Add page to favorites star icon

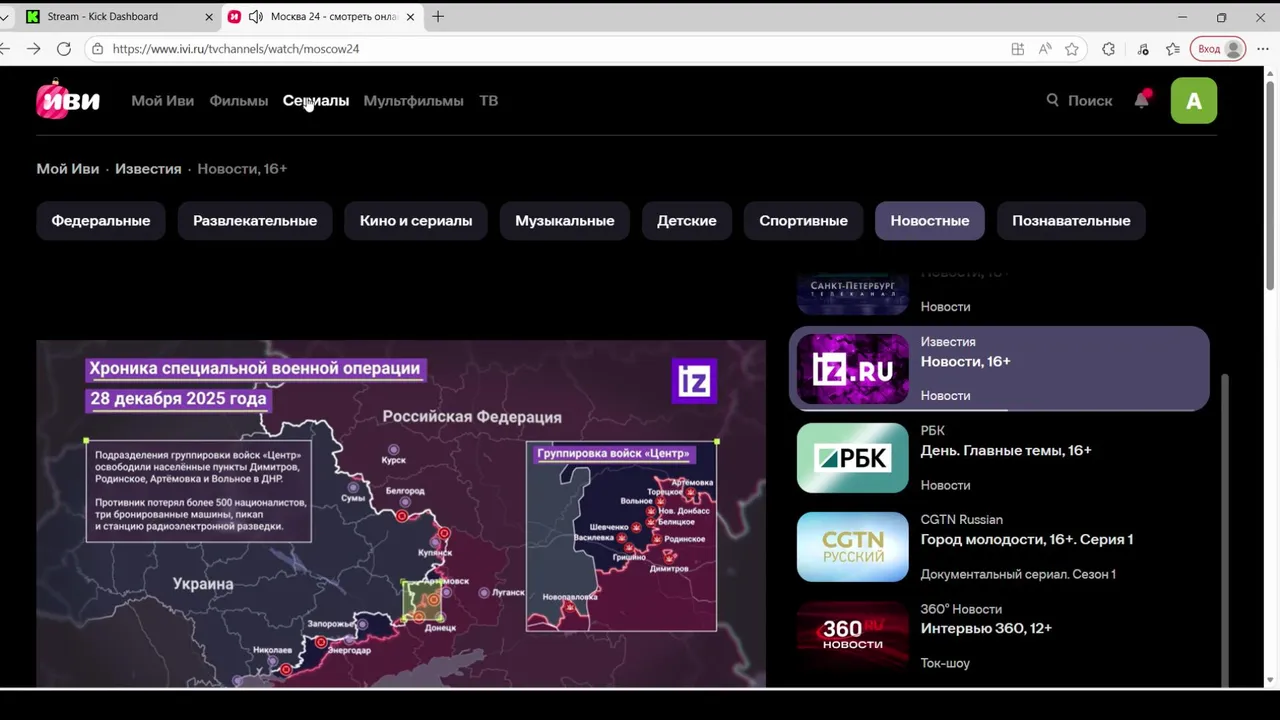coord(1072,48)
